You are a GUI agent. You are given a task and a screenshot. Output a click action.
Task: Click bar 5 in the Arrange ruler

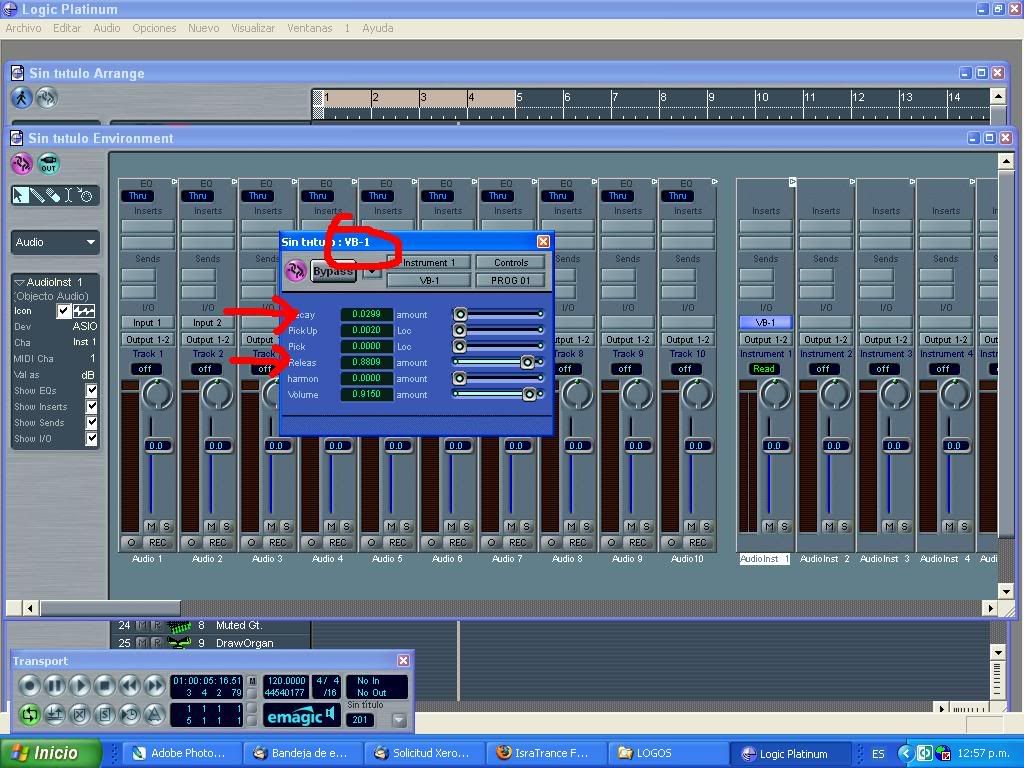(x=519, y=97)
